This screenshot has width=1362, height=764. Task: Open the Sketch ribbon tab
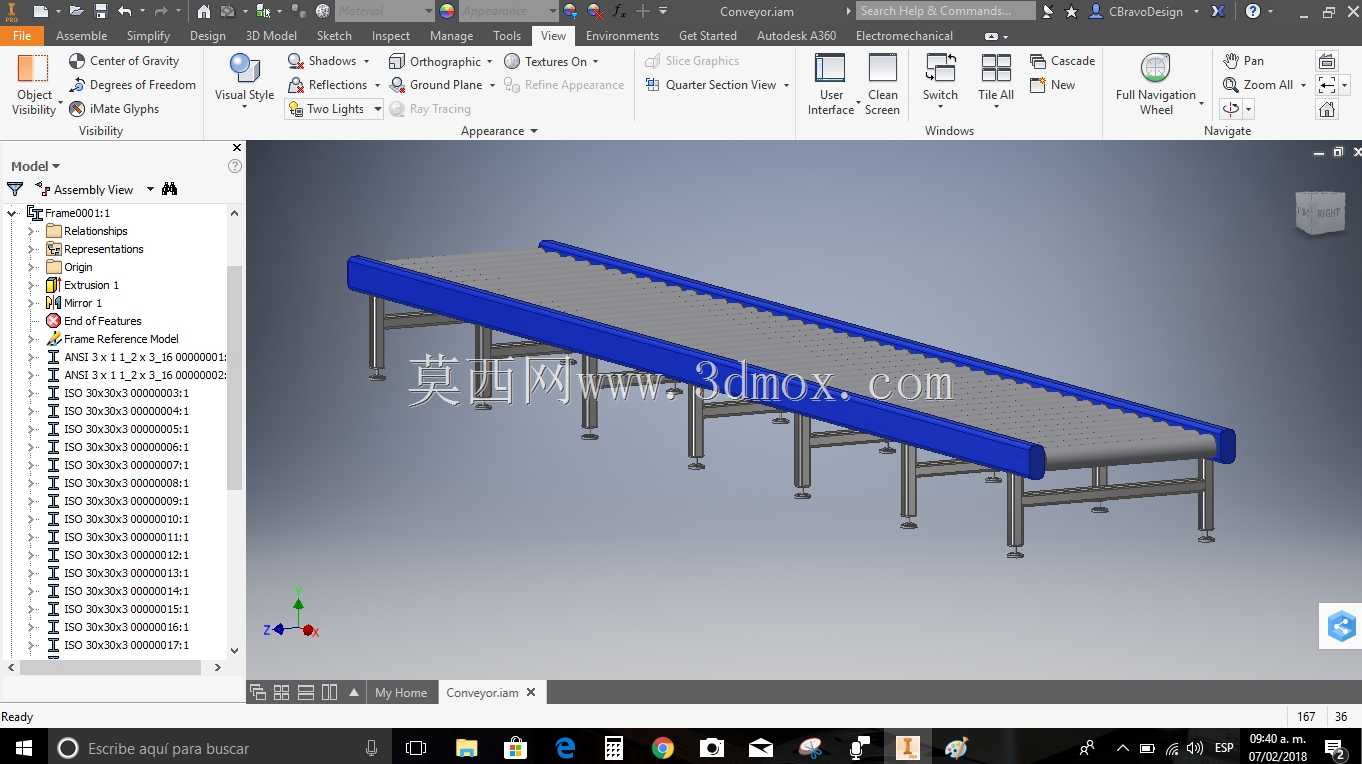point(334,35)
